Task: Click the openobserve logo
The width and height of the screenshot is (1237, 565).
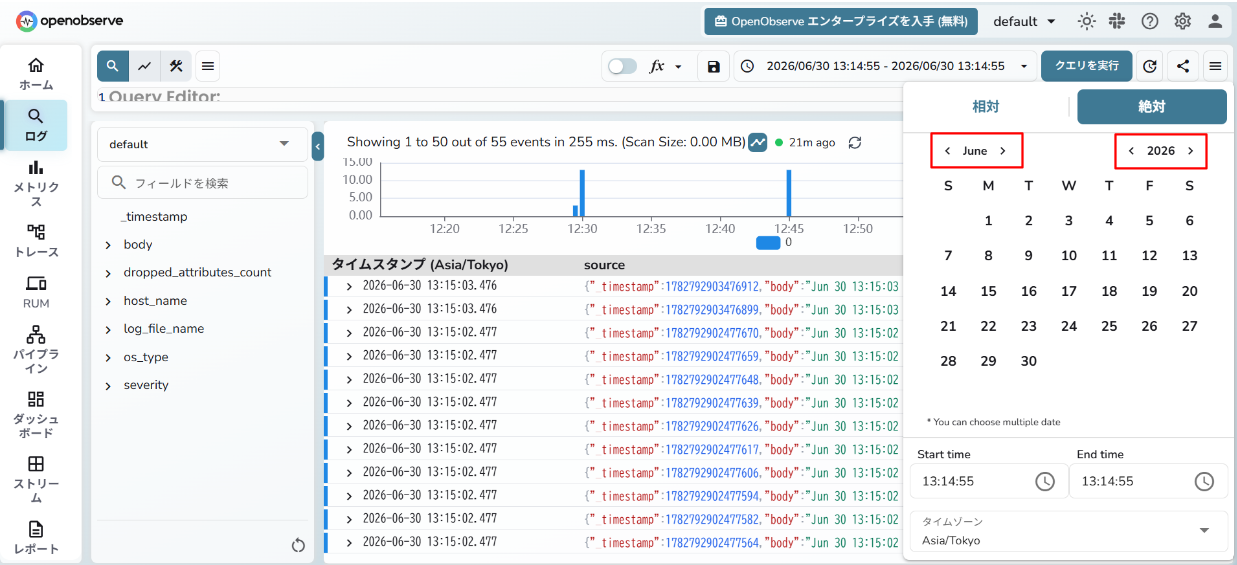Action: (x=70, y=21)
